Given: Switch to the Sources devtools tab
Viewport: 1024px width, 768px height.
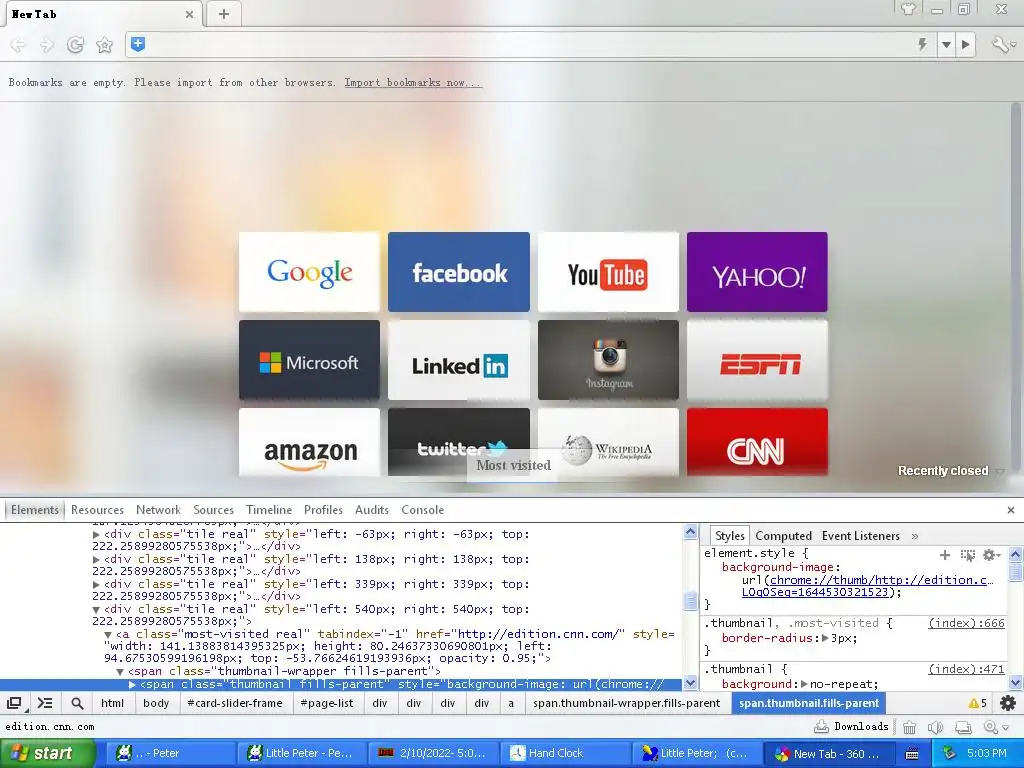Looking at the screenshot, I should point(213,509).
